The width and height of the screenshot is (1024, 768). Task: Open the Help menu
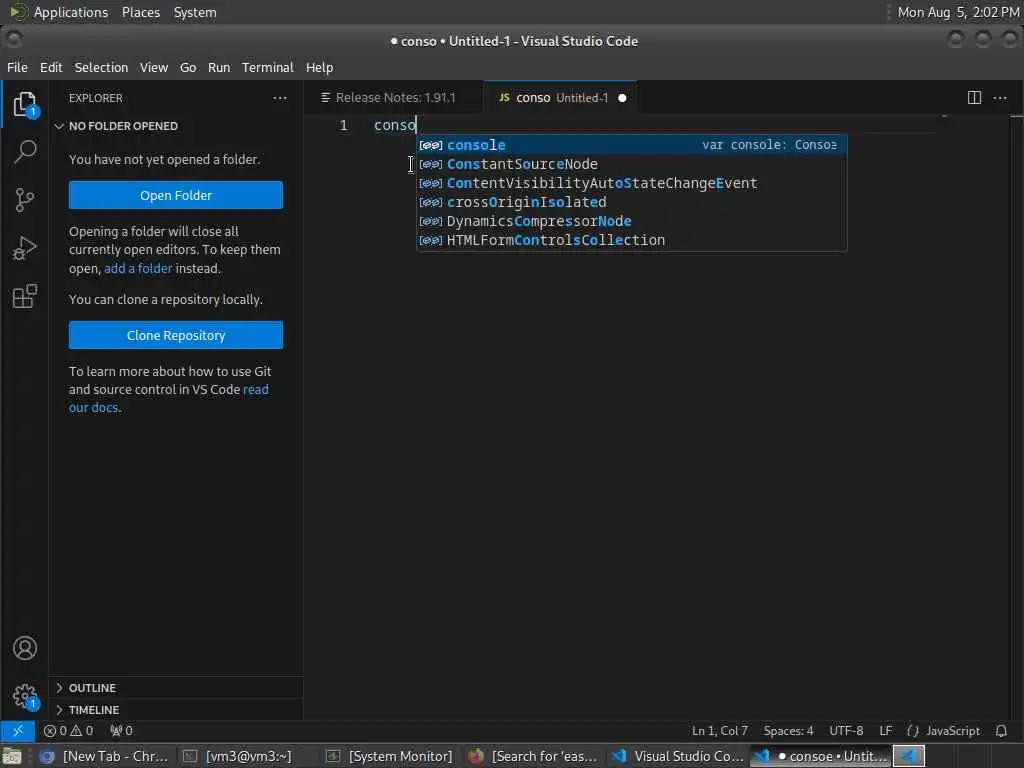coord(319,67)
